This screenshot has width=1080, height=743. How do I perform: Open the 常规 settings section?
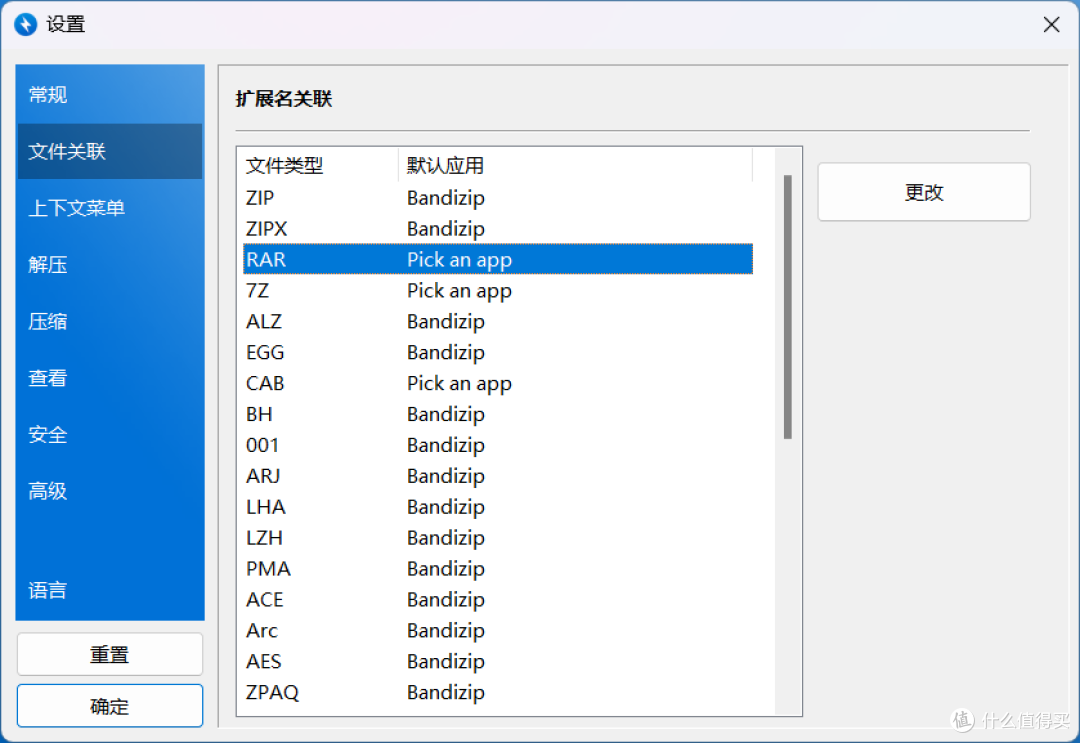(x=110, y=95)
